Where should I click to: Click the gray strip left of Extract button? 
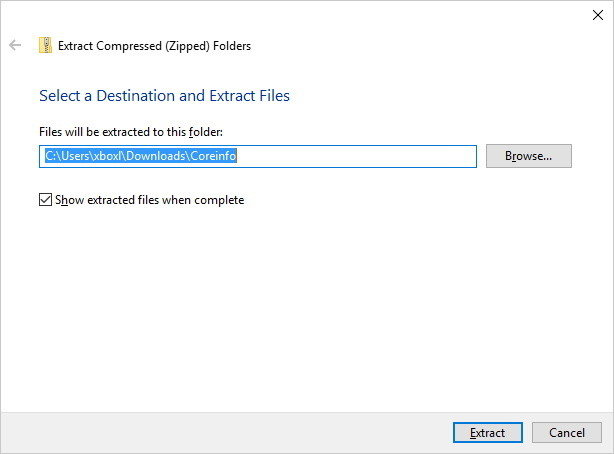tap(226, 432)
